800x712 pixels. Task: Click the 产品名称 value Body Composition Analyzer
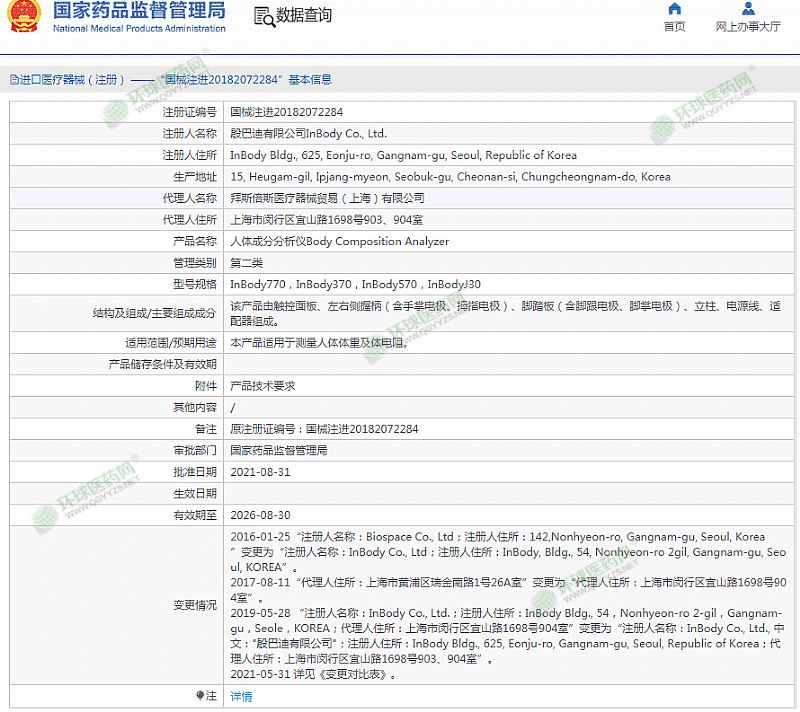tap(339, 241)
